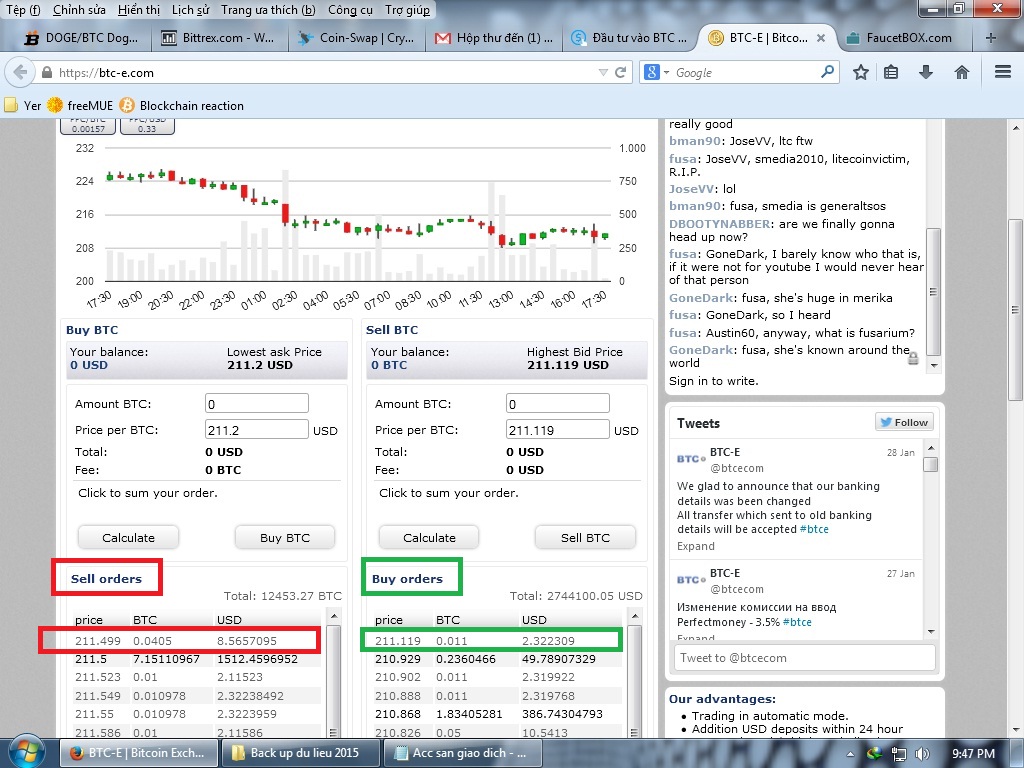
Task: Go to the Firefox home page icon
Action: (961, 72)
